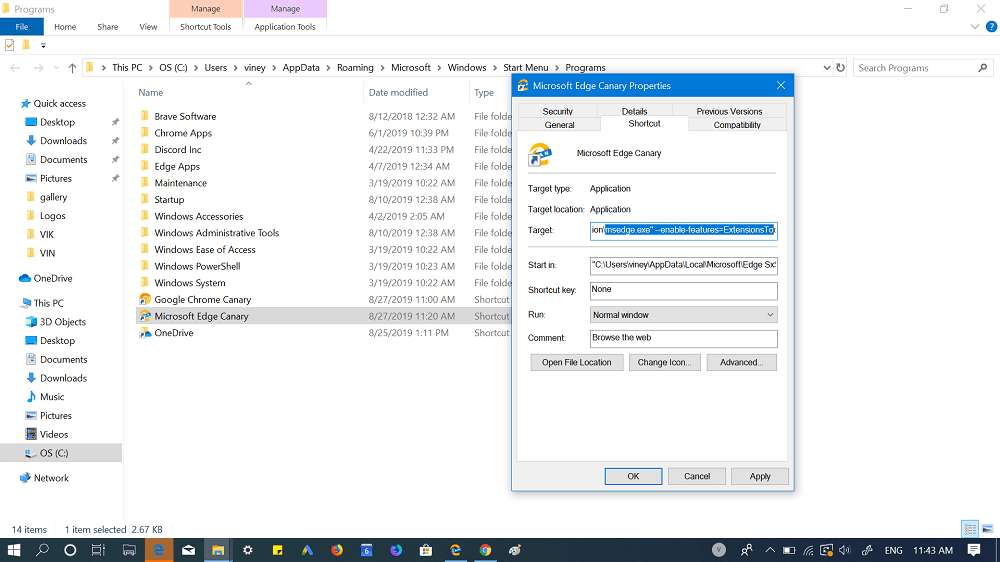
Task: Expand the ribbon chevron
Action: [974, 27]
